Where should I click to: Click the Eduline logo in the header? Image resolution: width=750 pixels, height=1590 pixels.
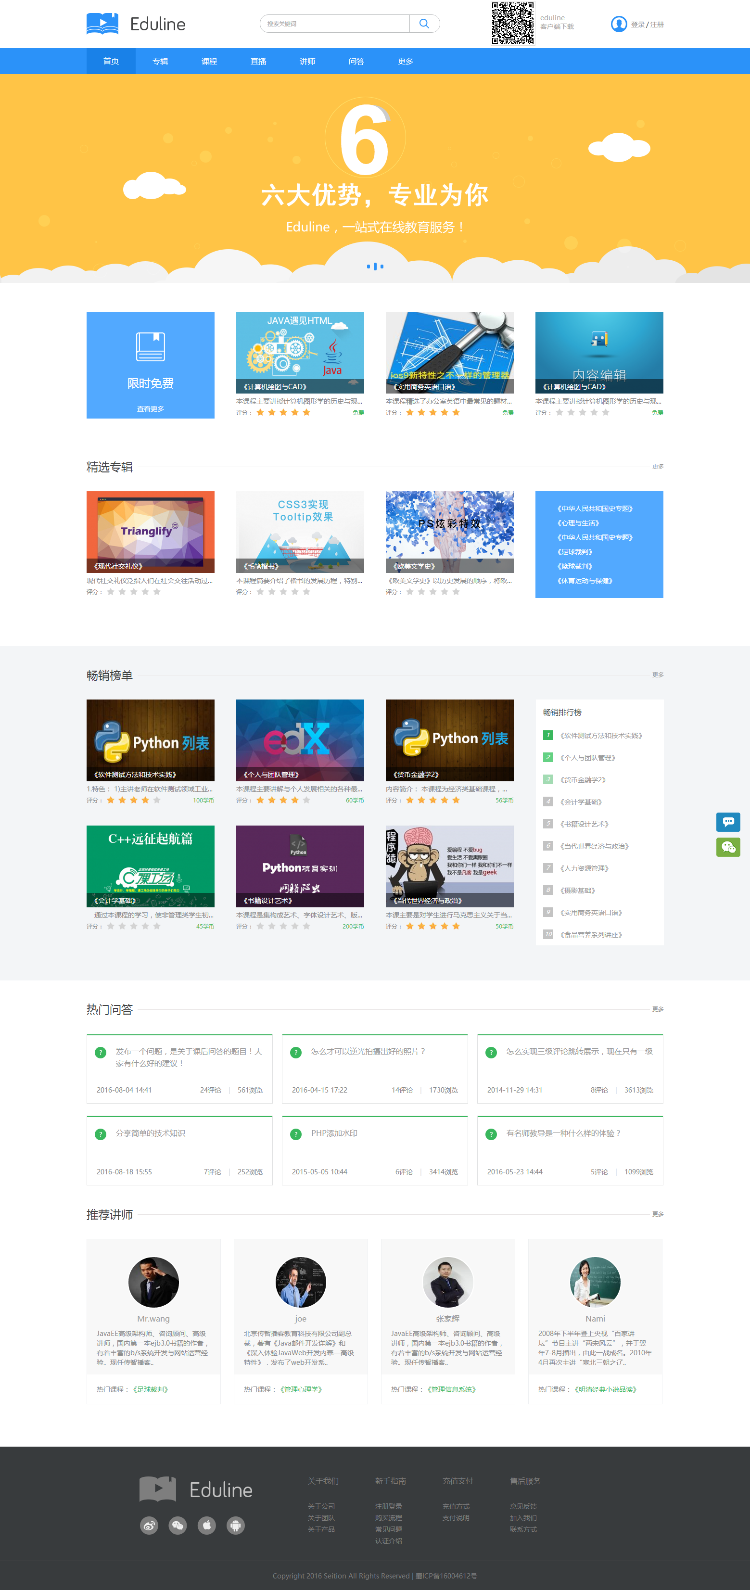pyautogui.click(x=136, y=24)
